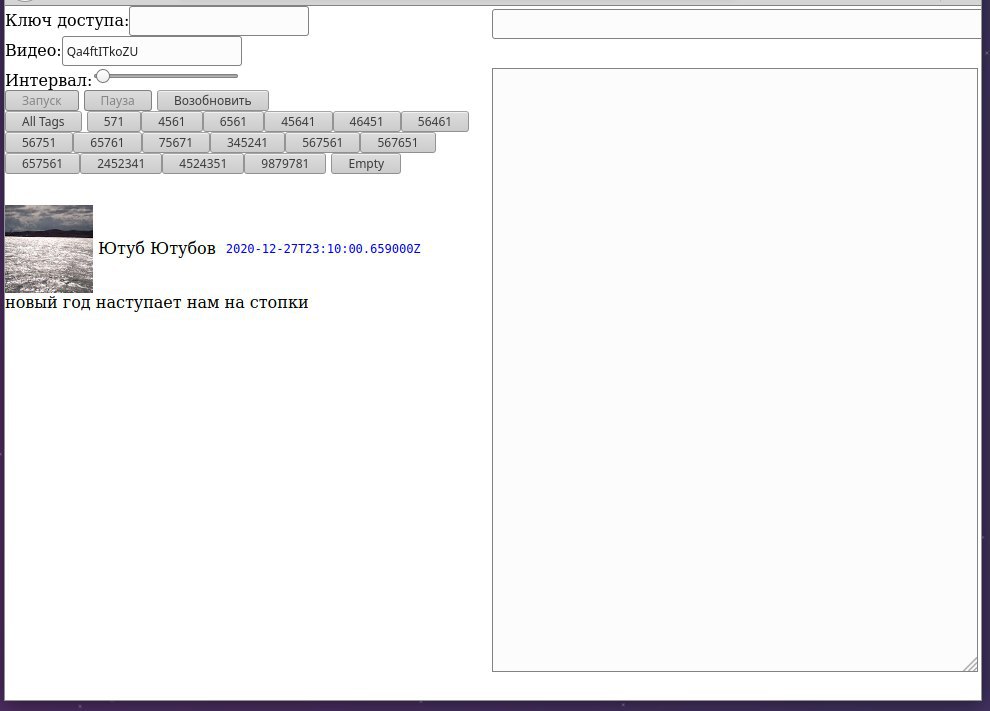
Task: Filter by tag 4524351
Action: point(203,164)
